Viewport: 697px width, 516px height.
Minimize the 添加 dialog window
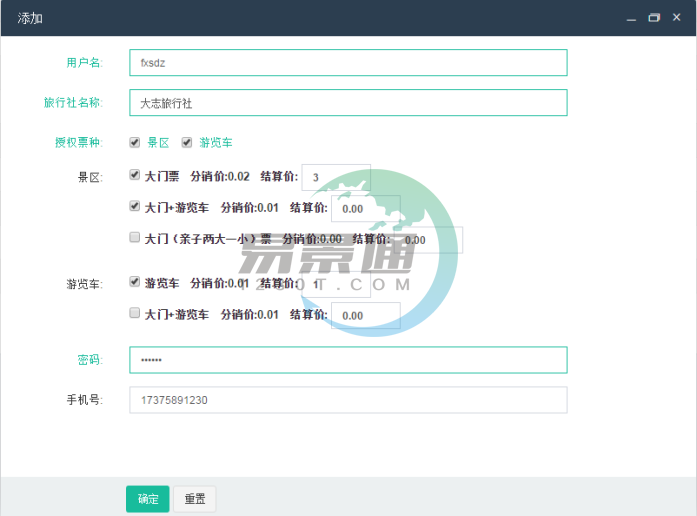(631, 18)
